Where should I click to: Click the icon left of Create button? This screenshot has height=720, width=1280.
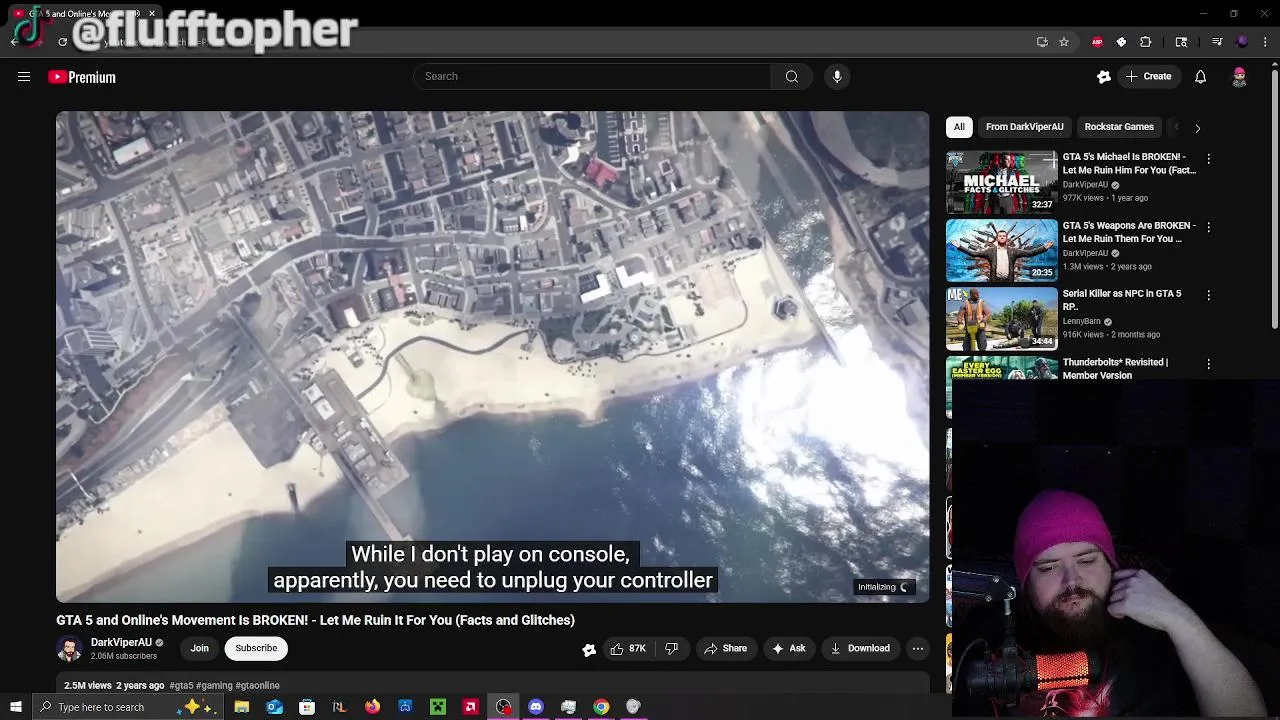1104,77
